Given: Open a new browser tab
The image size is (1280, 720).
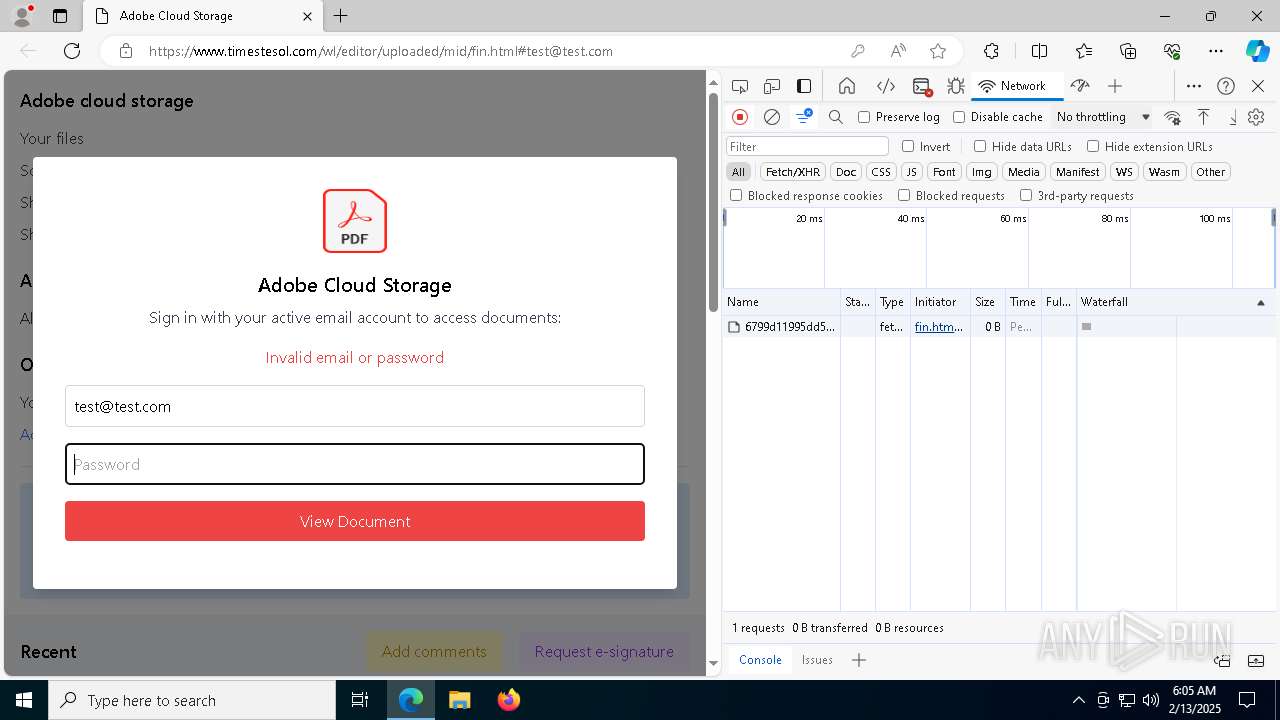Looking at the screenshot, I should click(x=341, y=16).
